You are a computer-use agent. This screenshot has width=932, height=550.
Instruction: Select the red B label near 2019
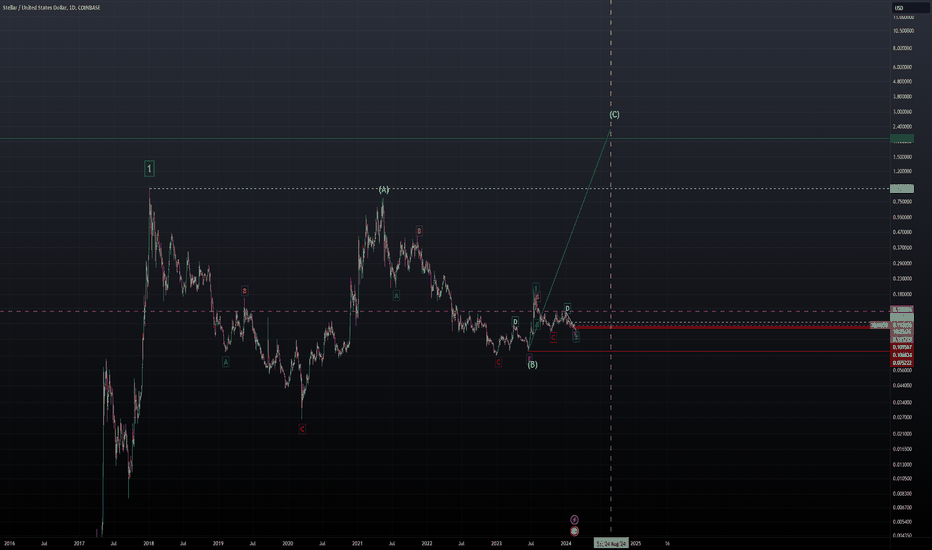pos(245,291)
